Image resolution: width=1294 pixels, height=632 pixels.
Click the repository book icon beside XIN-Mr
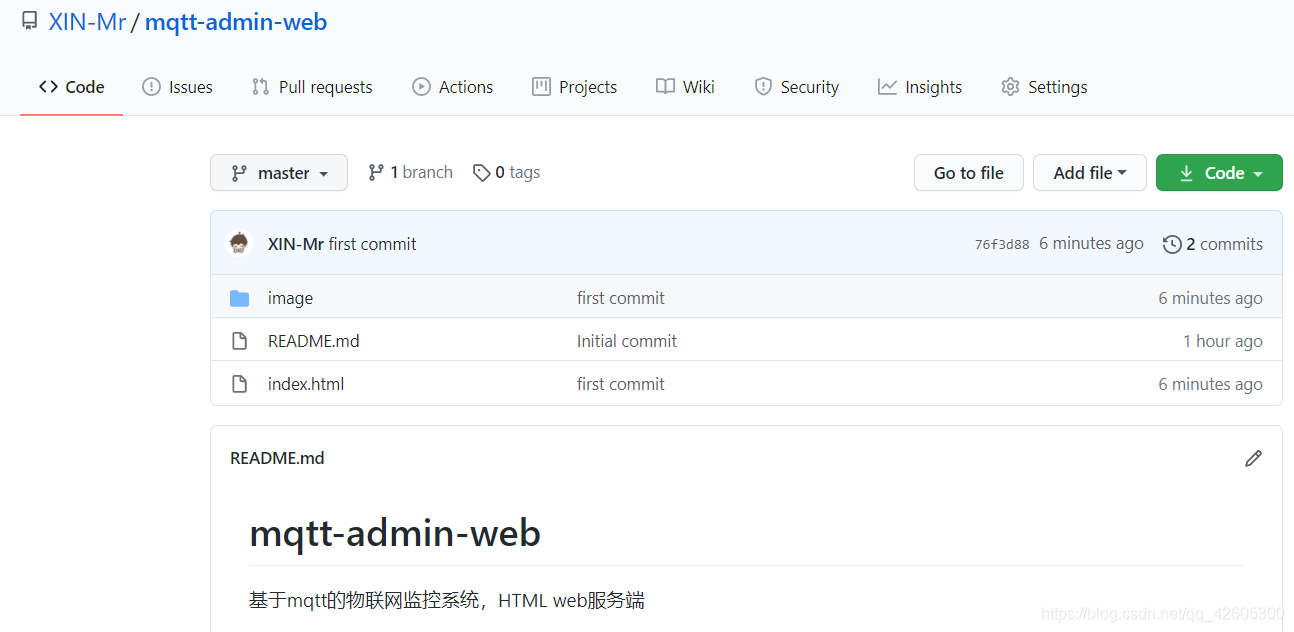click(30, 22)
